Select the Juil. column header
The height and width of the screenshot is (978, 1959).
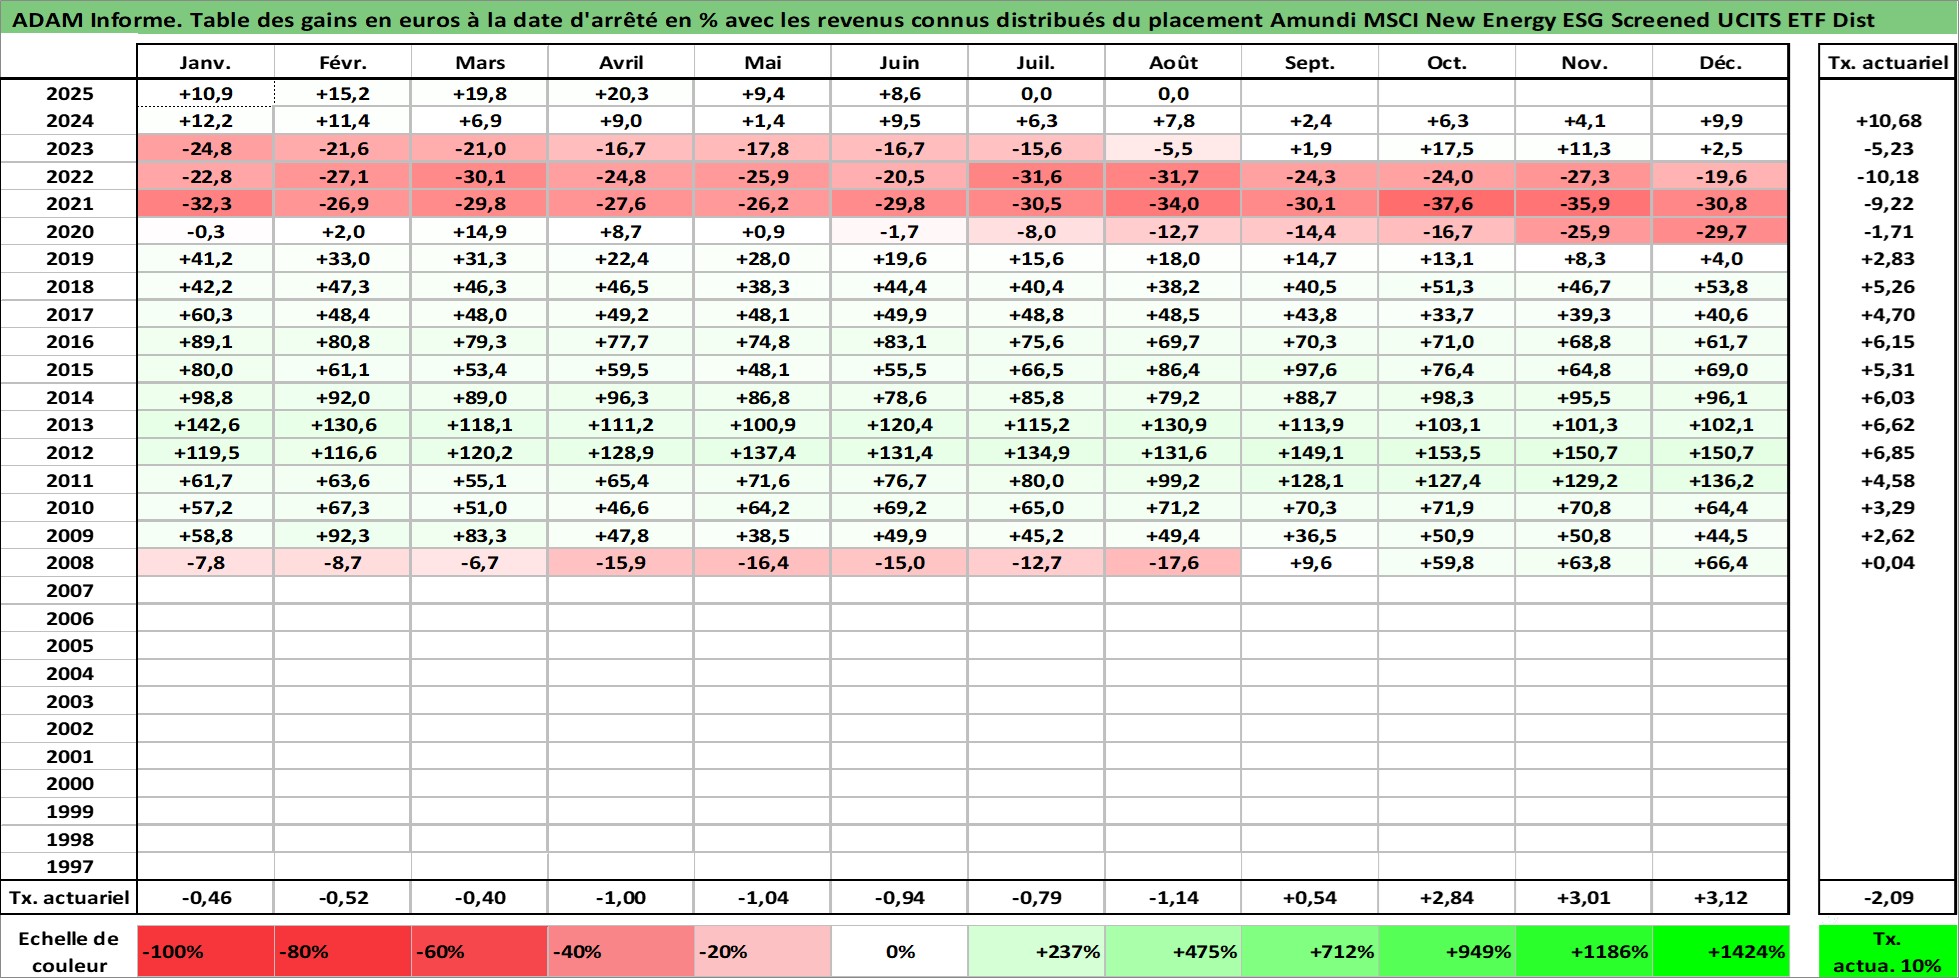click(x=1036, y=62)
